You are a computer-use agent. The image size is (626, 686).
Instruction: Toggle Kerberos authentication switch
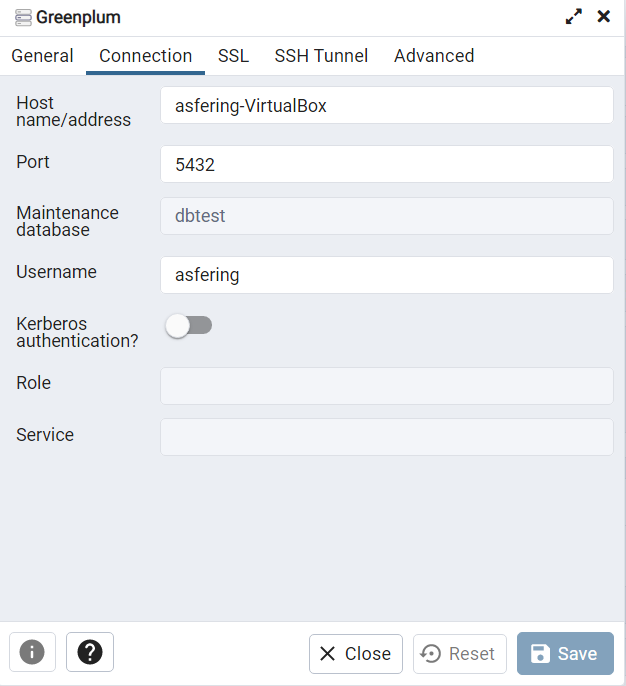click(189, 326)
